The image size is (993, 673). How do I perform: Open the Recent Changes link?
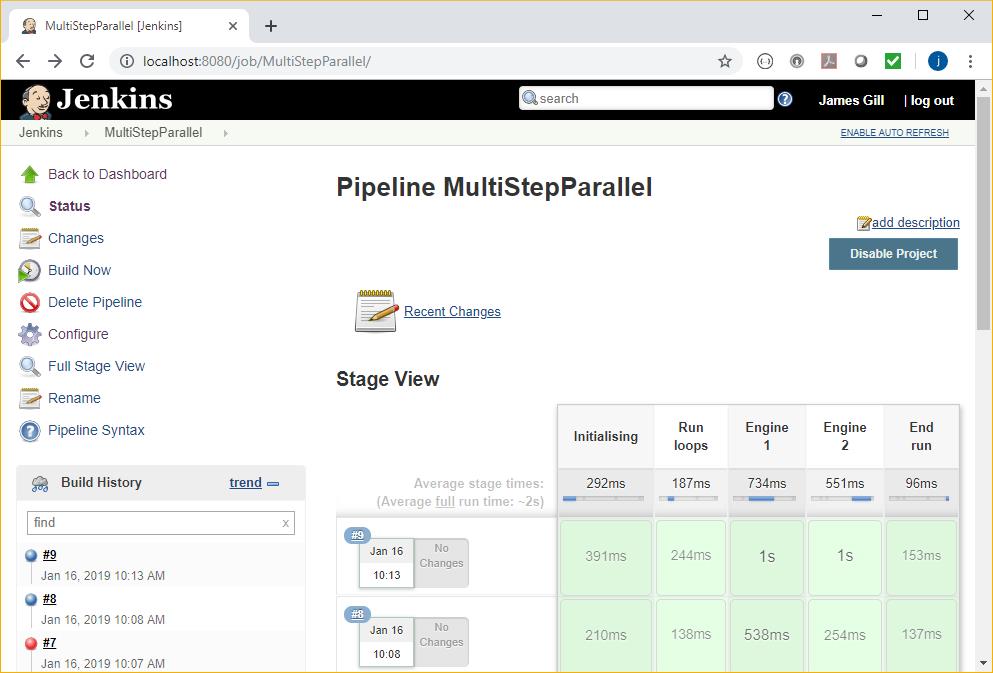pos(452,311)
